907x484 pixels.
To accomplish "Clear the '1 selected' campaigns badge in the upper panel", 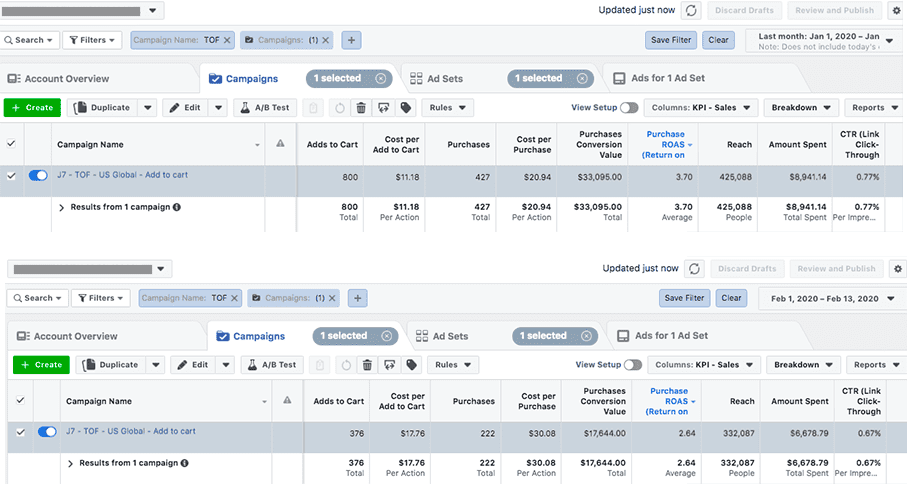I will point(381,78).
